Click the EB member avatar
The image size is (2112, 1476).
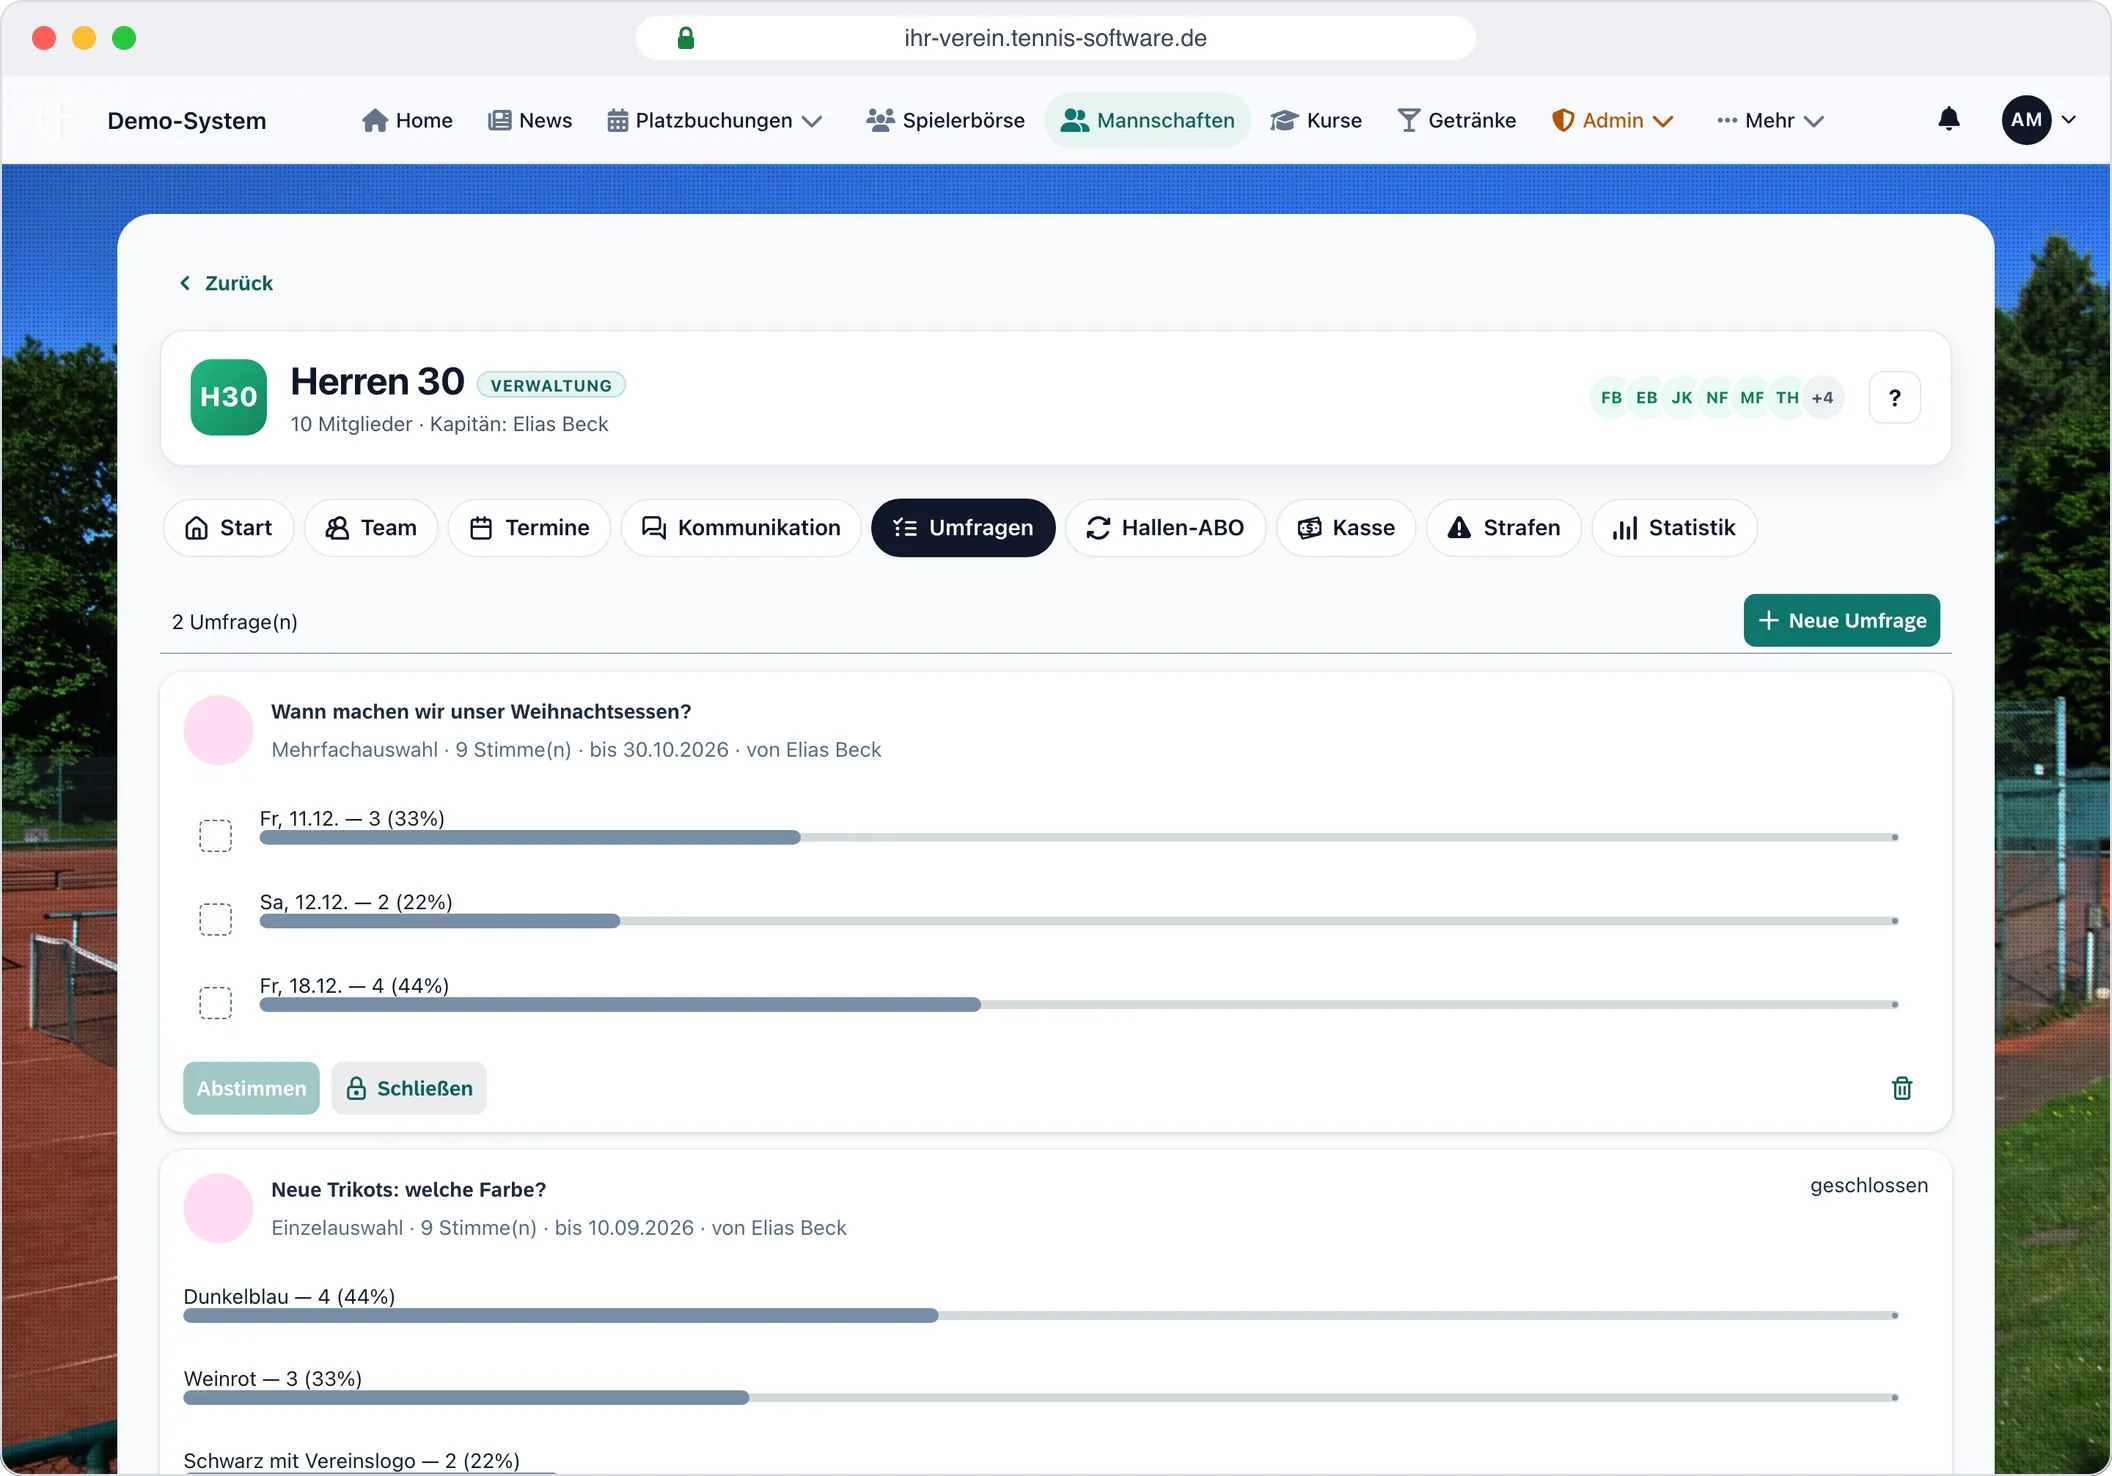pos(1646,398)
